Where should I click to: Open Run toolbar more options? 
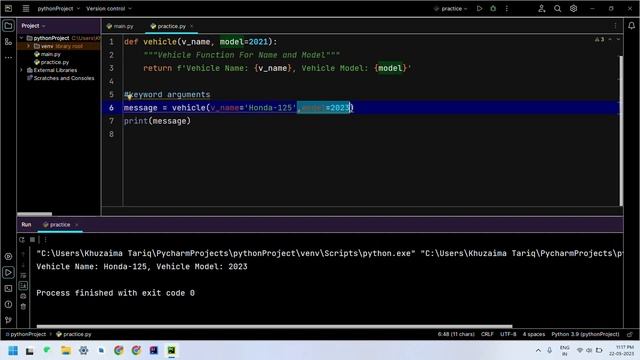pyautogui.click(x=45, y=240)
